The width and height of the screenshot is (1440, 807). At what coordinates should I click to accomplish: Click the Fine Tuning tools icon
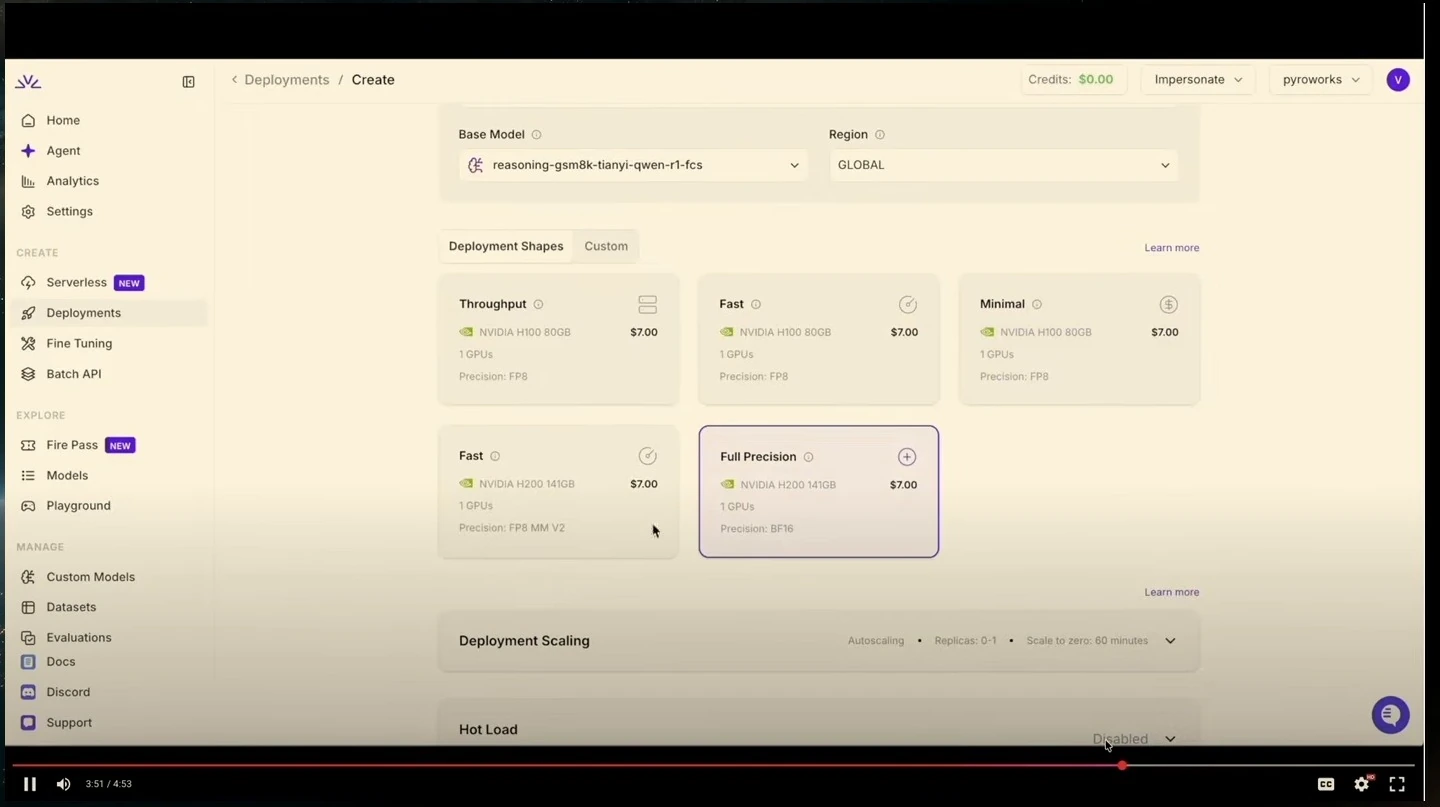click(x=28, y=344)
